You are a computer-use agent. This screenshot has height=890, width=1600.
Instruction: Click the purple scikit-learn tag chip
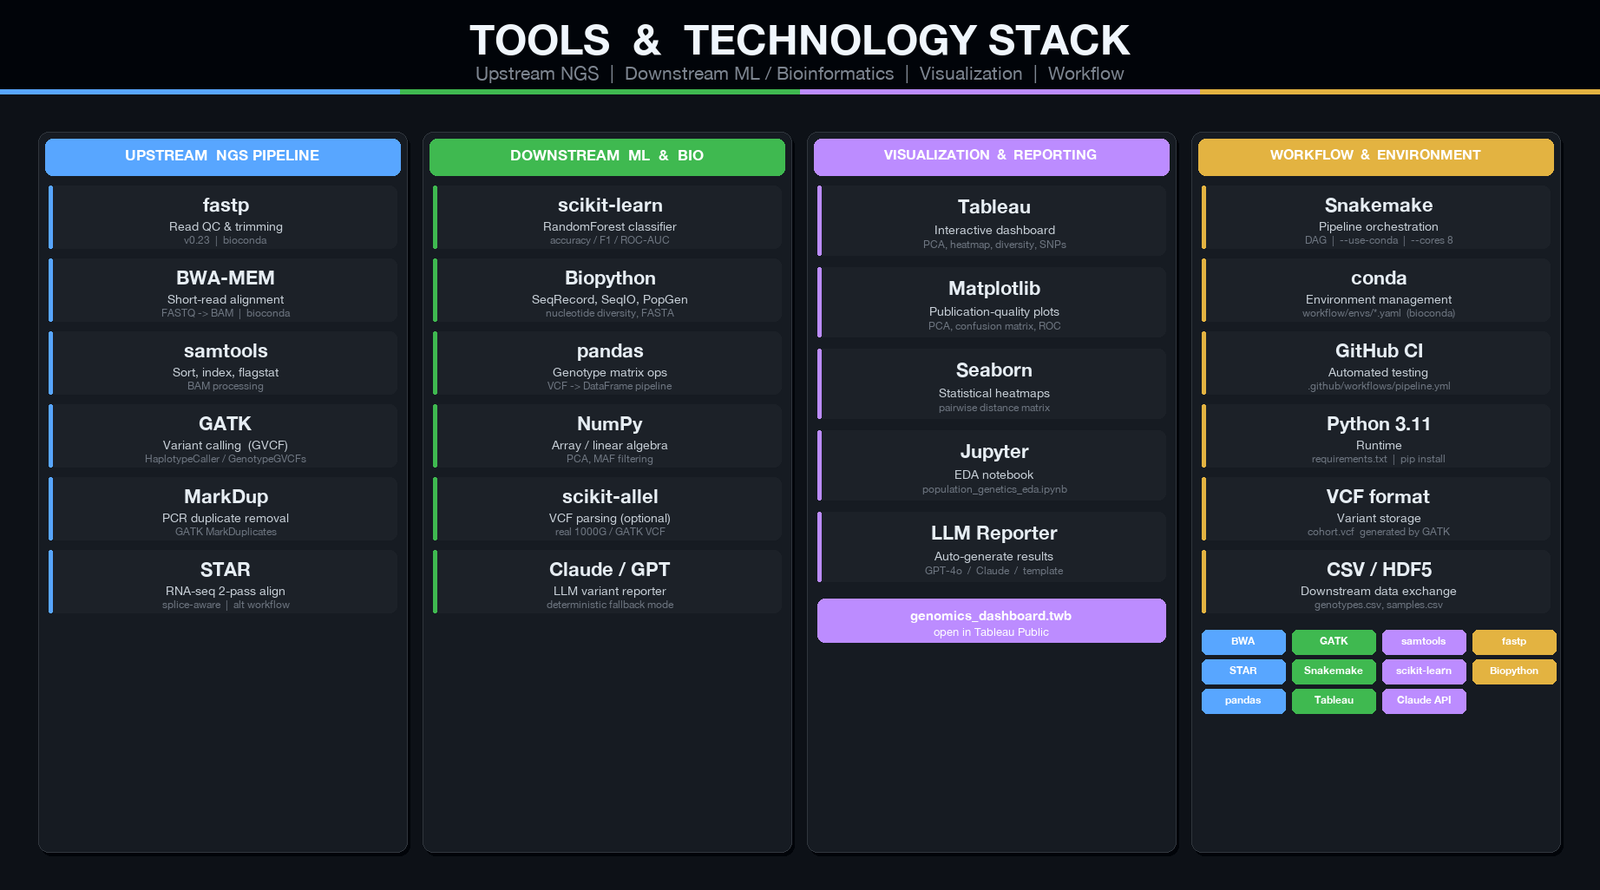tap(1424, 671)
